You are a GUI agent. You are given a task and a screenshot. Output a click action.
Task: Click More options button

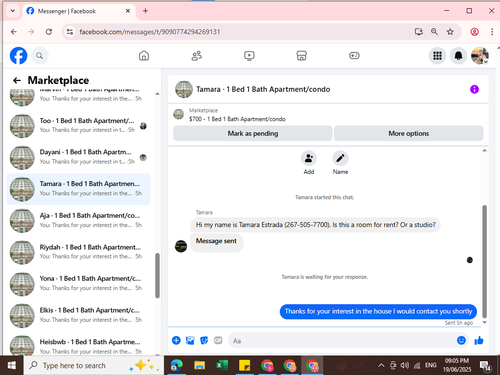(409, 133)
